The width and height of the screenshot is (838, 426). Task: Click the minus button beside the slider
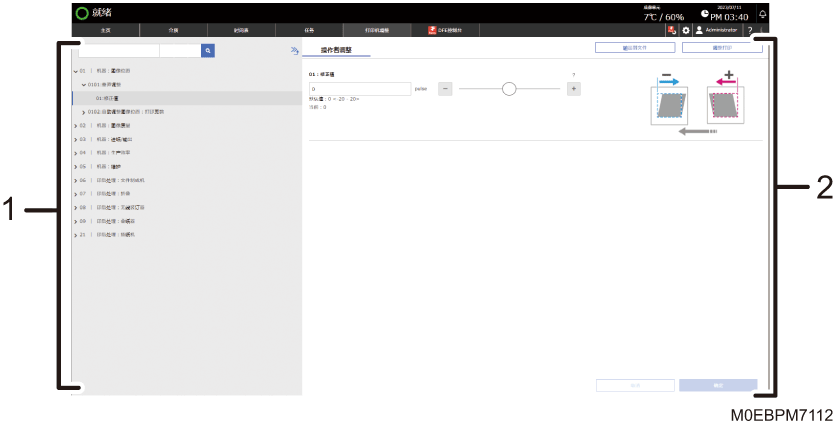click(445, 89)
